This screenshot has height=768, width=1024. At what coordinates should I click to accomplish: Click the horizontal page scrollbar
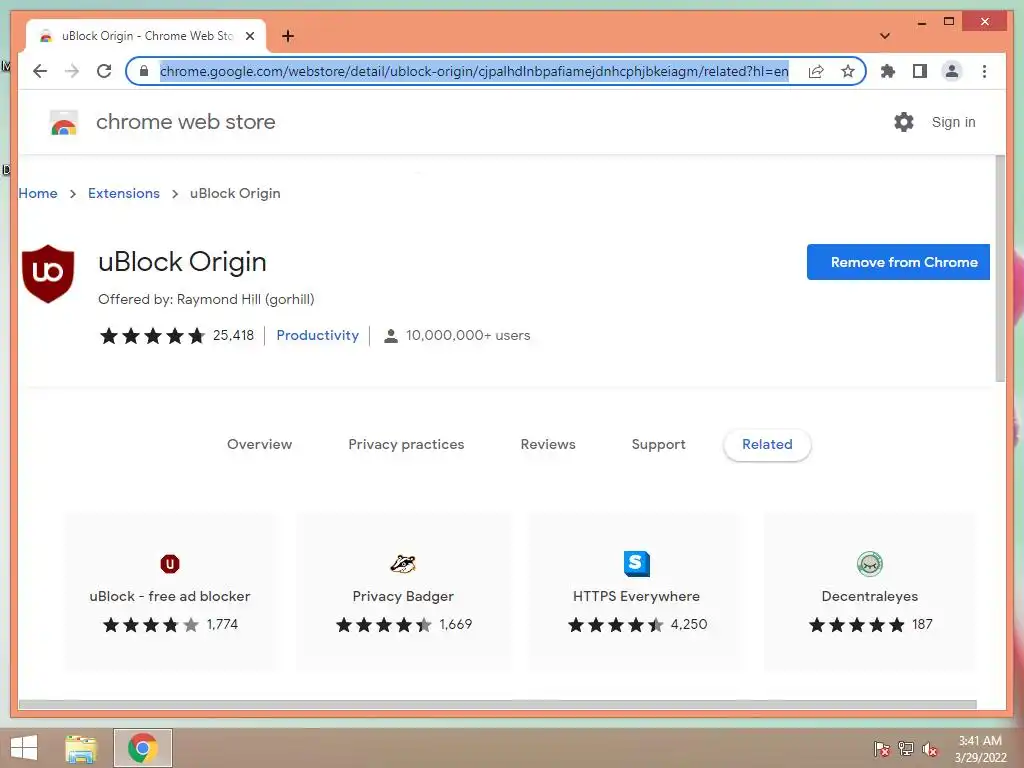[x=498, y=705]
